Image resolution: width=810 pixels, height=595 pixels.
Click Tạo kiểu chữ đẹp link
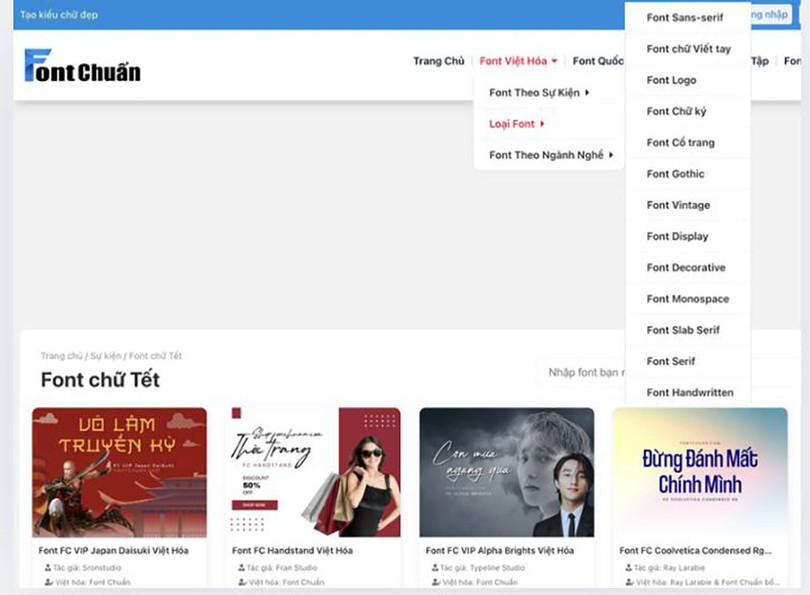(59, 15)
